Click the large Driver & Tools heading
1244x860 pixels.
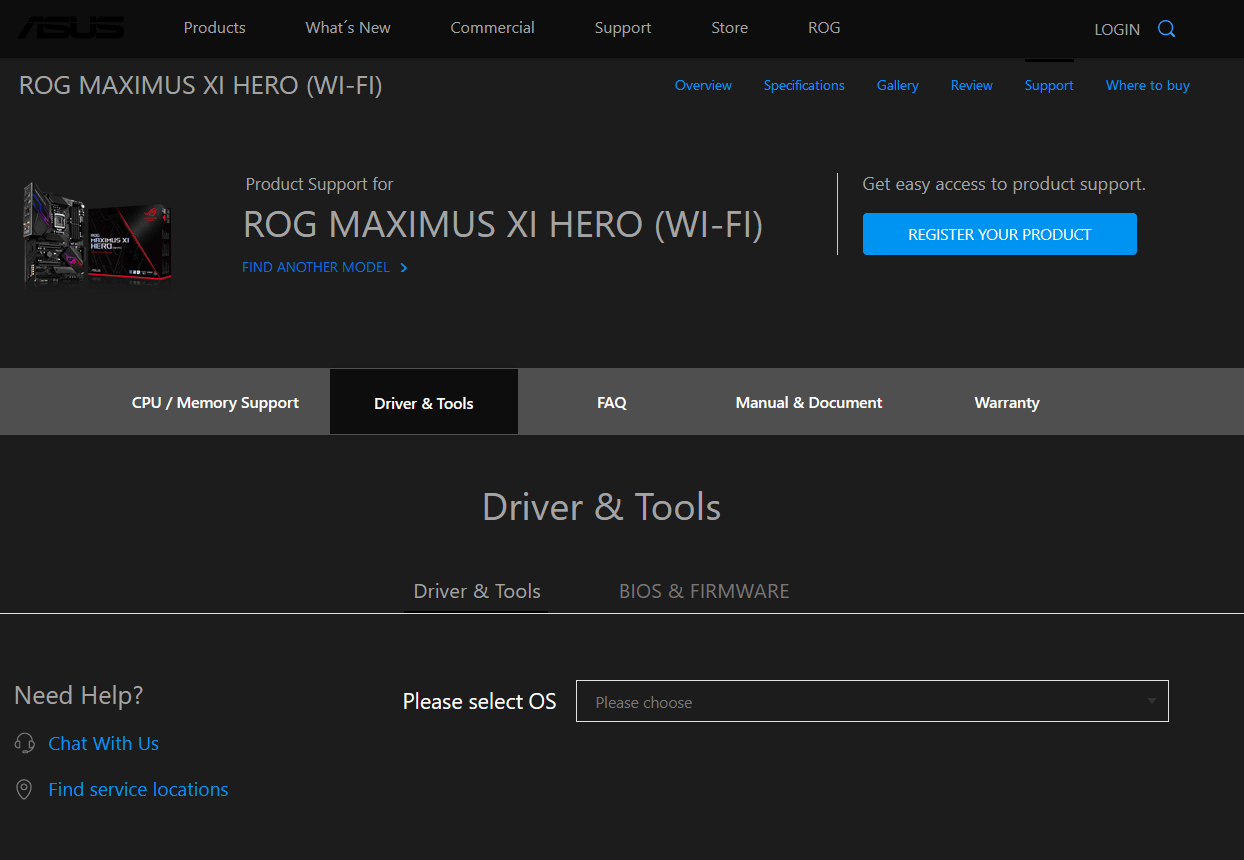click(x=601, y=507)
